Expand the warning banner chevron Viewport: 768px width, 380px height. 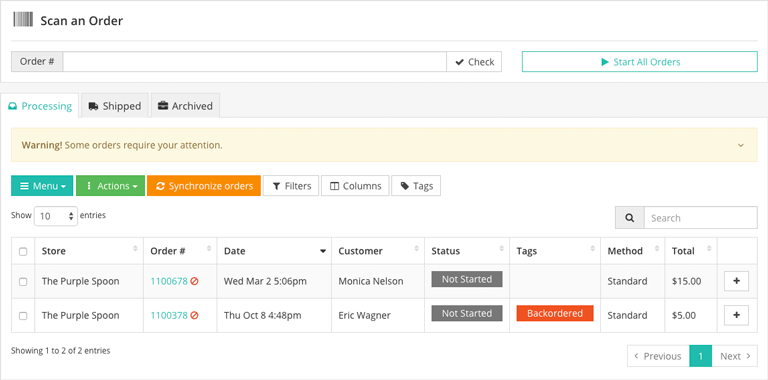click(741, 145)
